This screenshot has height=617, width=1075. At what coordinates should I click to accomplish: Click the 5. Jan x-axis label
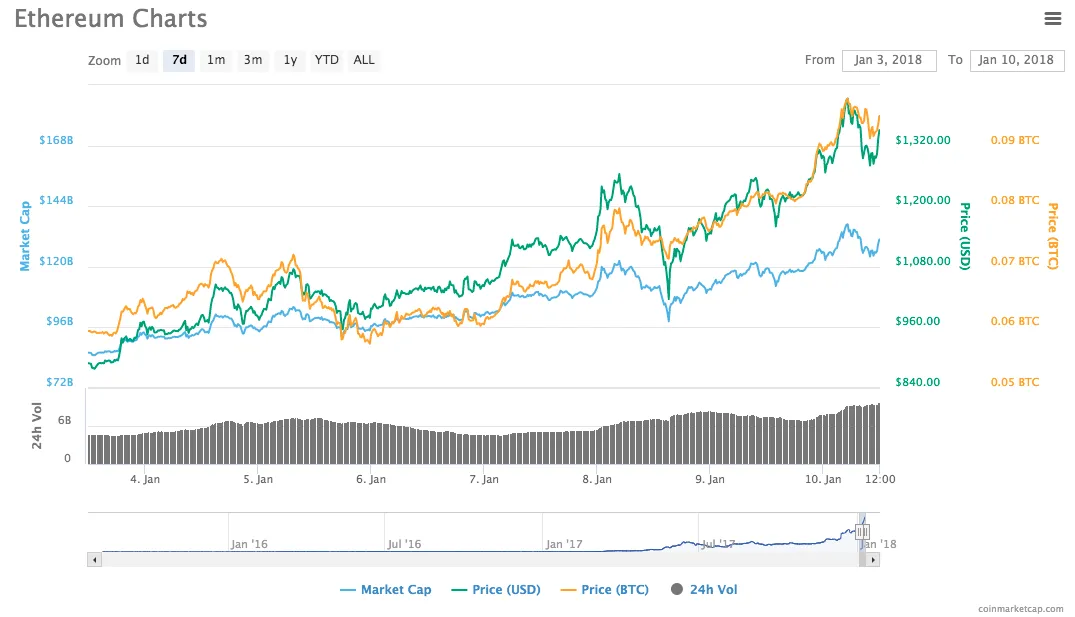point(258,479)
